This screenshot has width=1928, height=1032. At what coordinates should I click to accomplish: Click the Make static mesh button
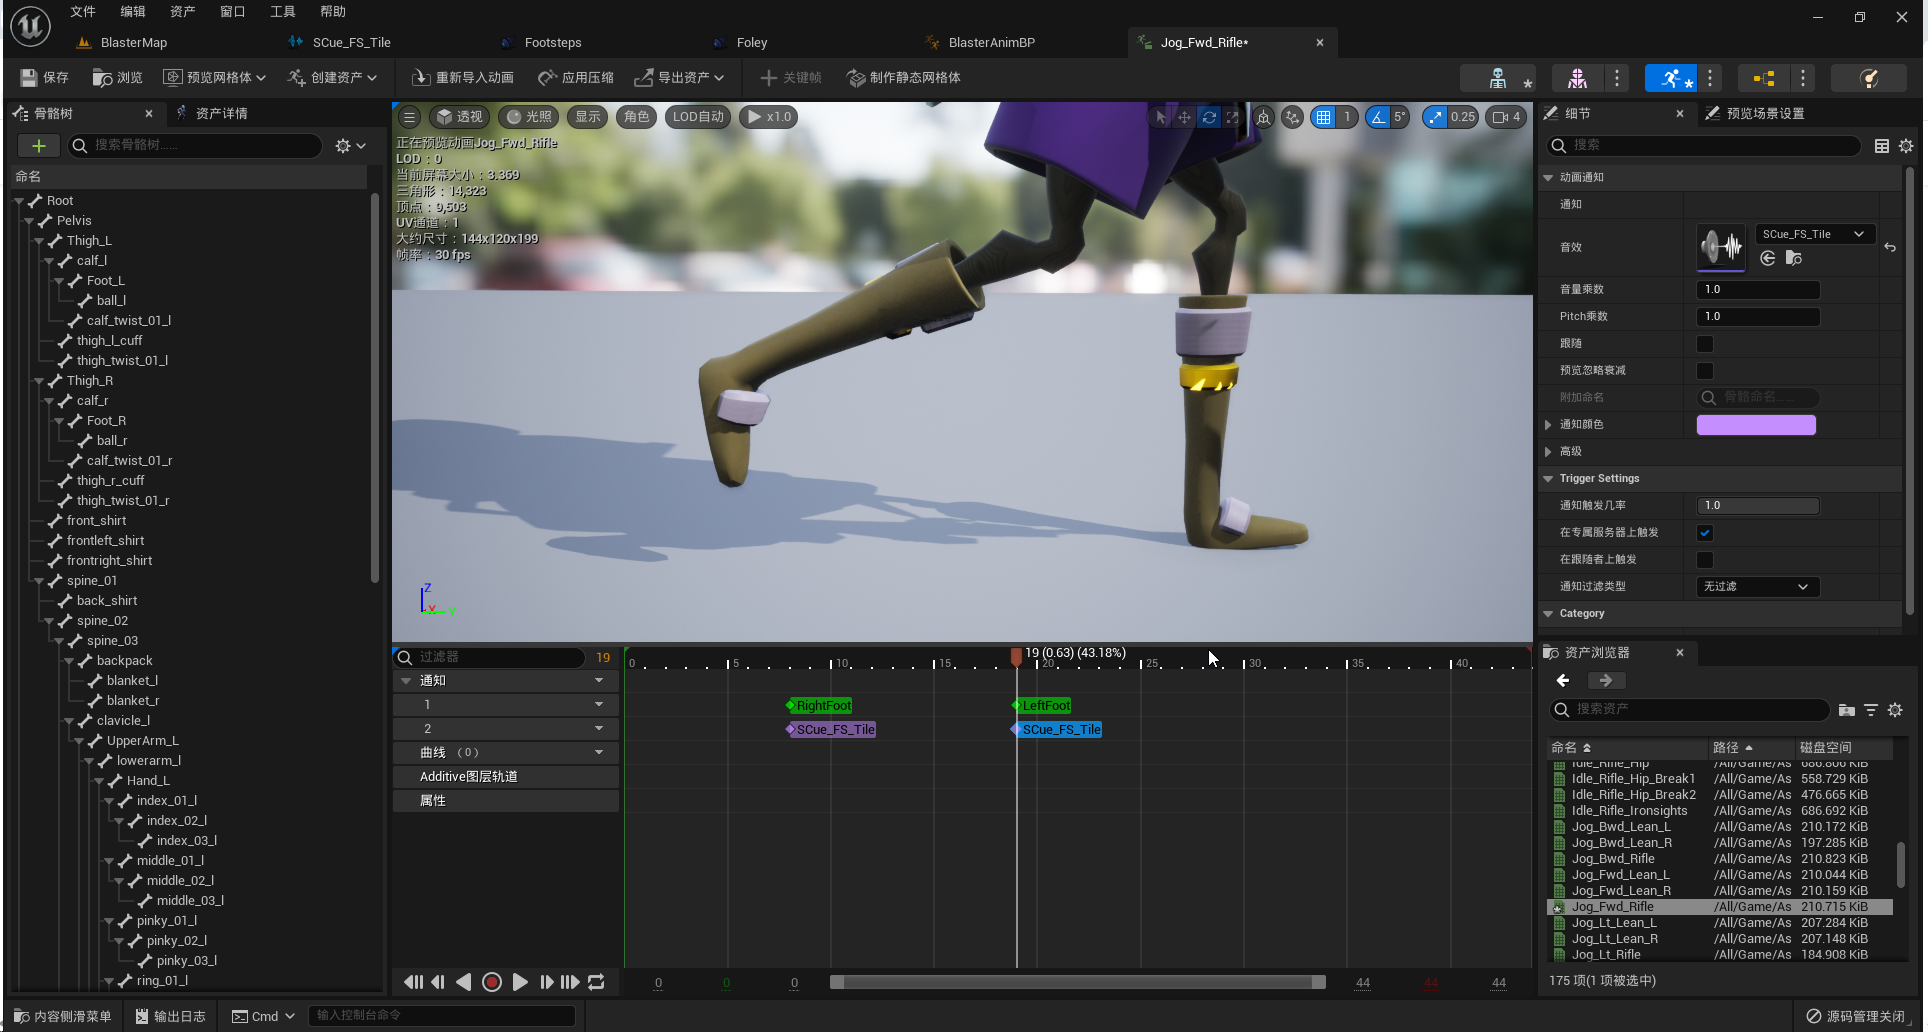tap(904, 77)
